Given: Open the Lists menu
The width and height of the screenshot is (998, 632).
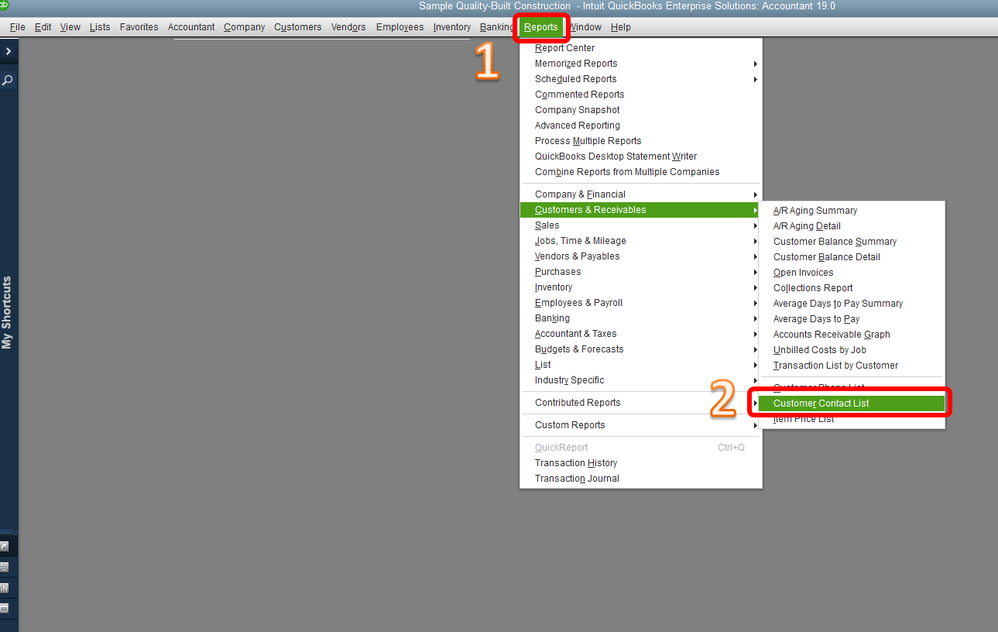Looking at the screenshot, I should [99, 27].
